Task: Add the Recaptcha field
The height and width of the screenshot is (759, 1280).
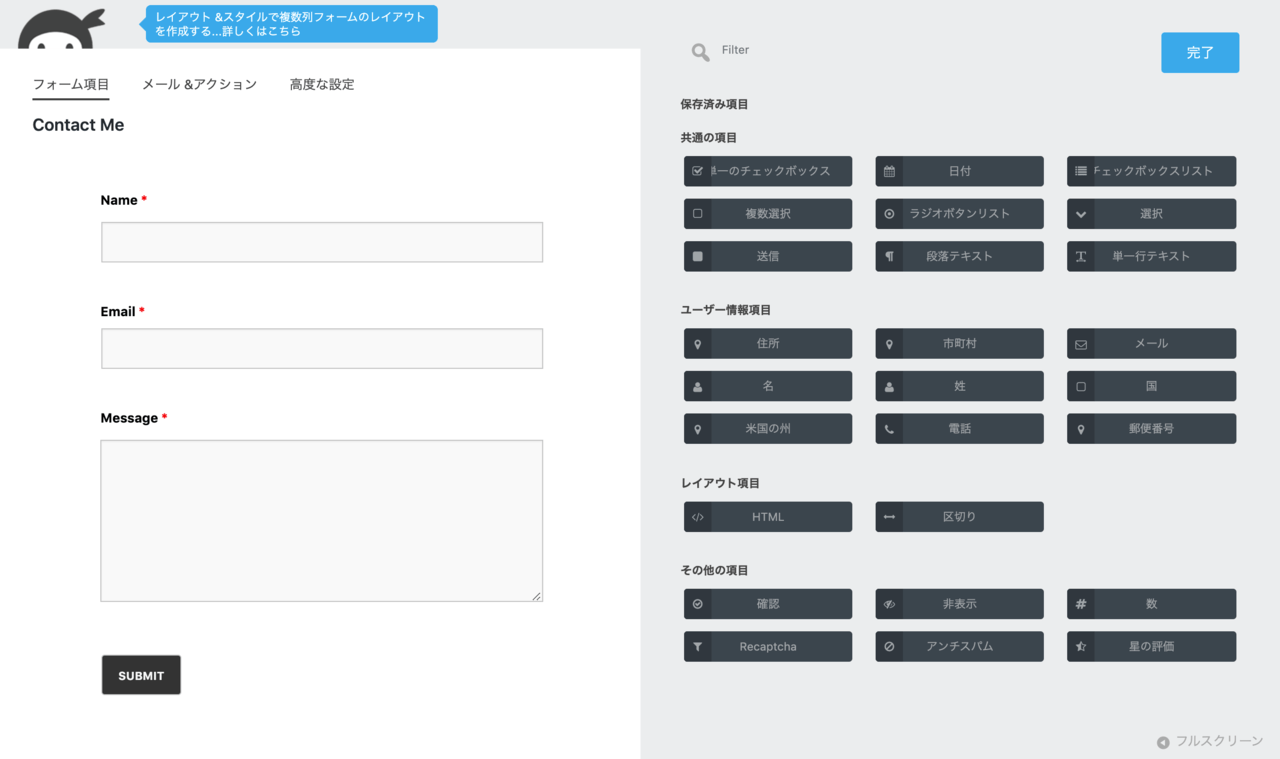Action: coord(768,647)
